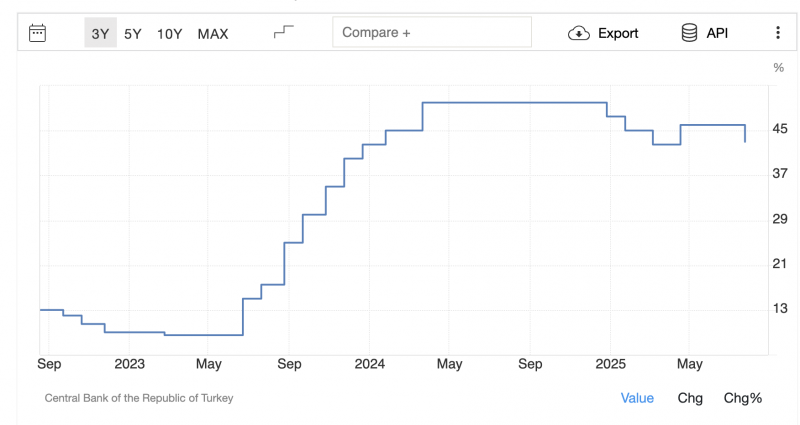Open the API text link
Image resolution: width=800 pixels, height=425 pixels.
click(x=717, y=33)
